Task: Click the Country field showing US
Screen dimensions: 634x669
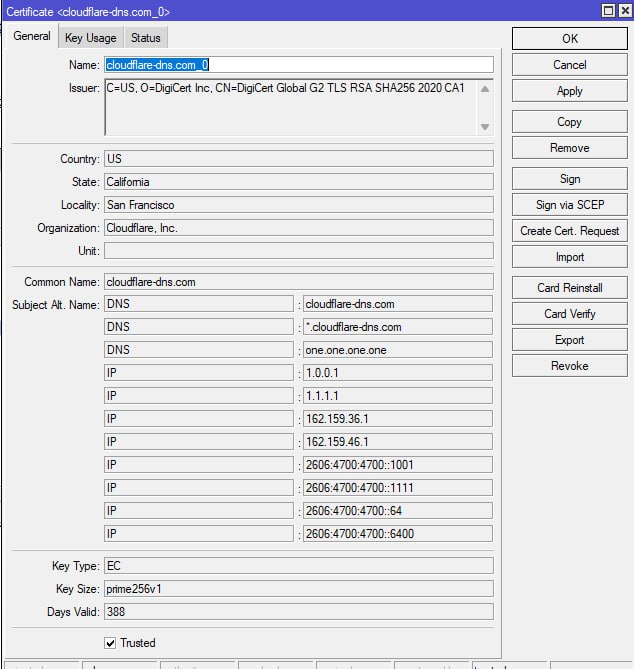Action: (299, 159)
